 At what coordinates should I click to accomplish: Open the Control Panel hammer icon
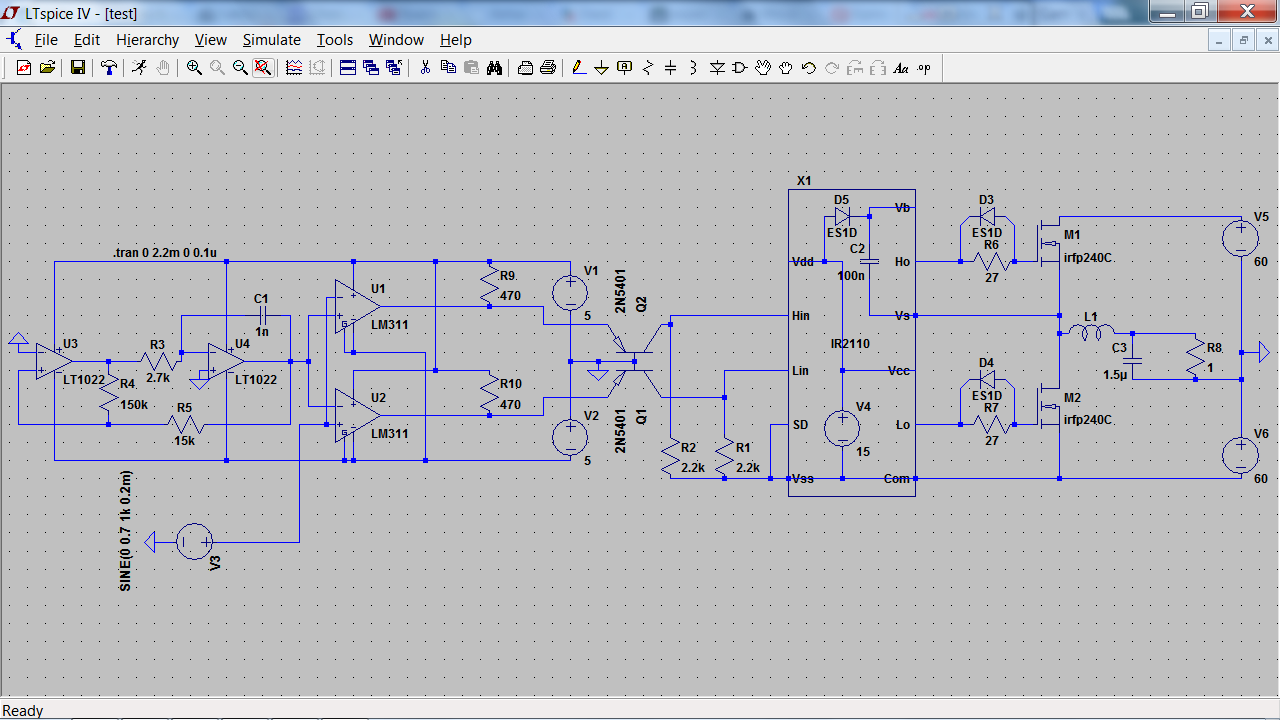tap(108, 68)
